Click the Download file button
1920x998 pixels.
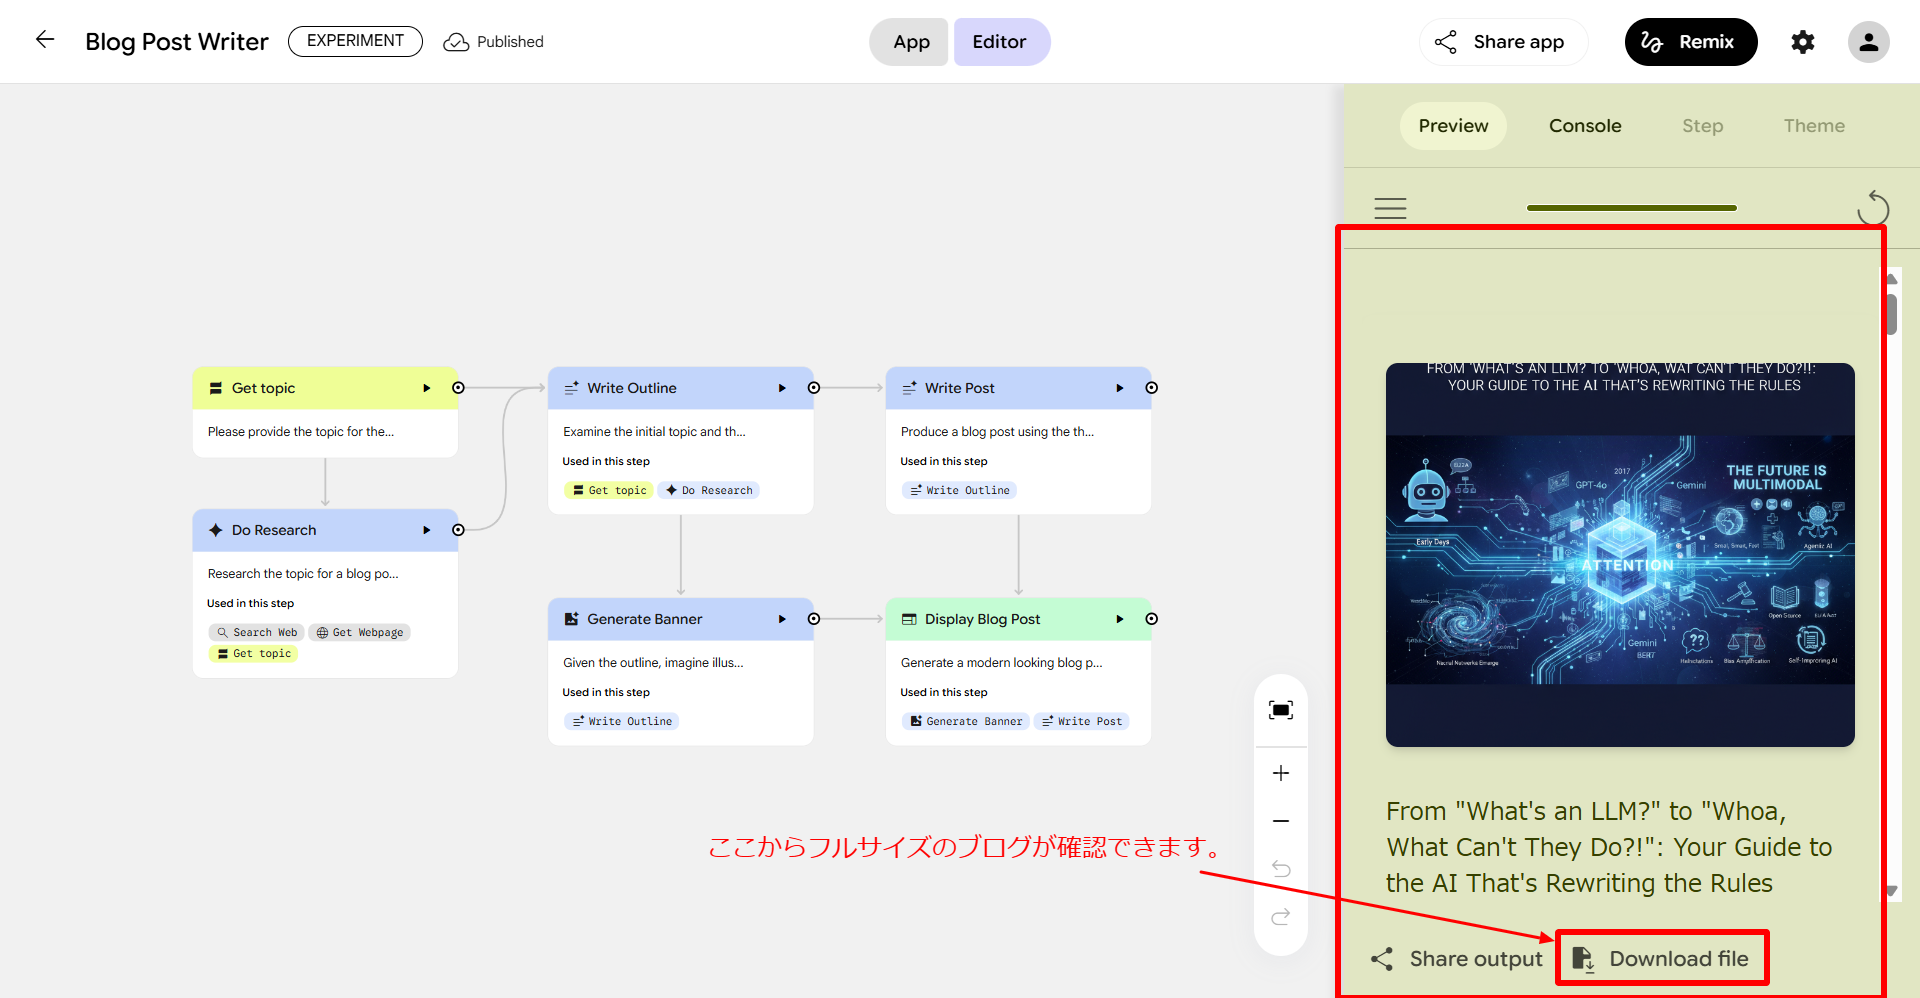1662,958
